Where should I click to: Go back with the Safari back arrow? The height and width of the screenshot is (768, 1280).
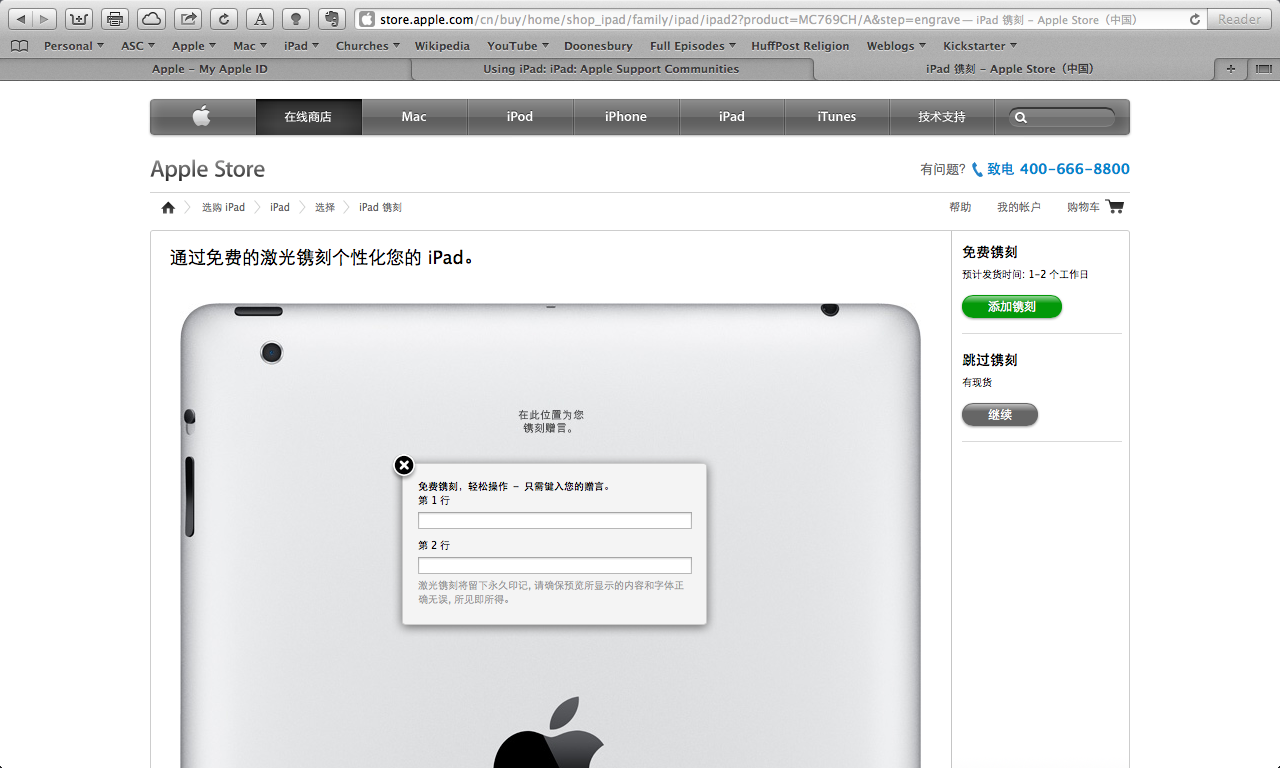tap(21, 19)
